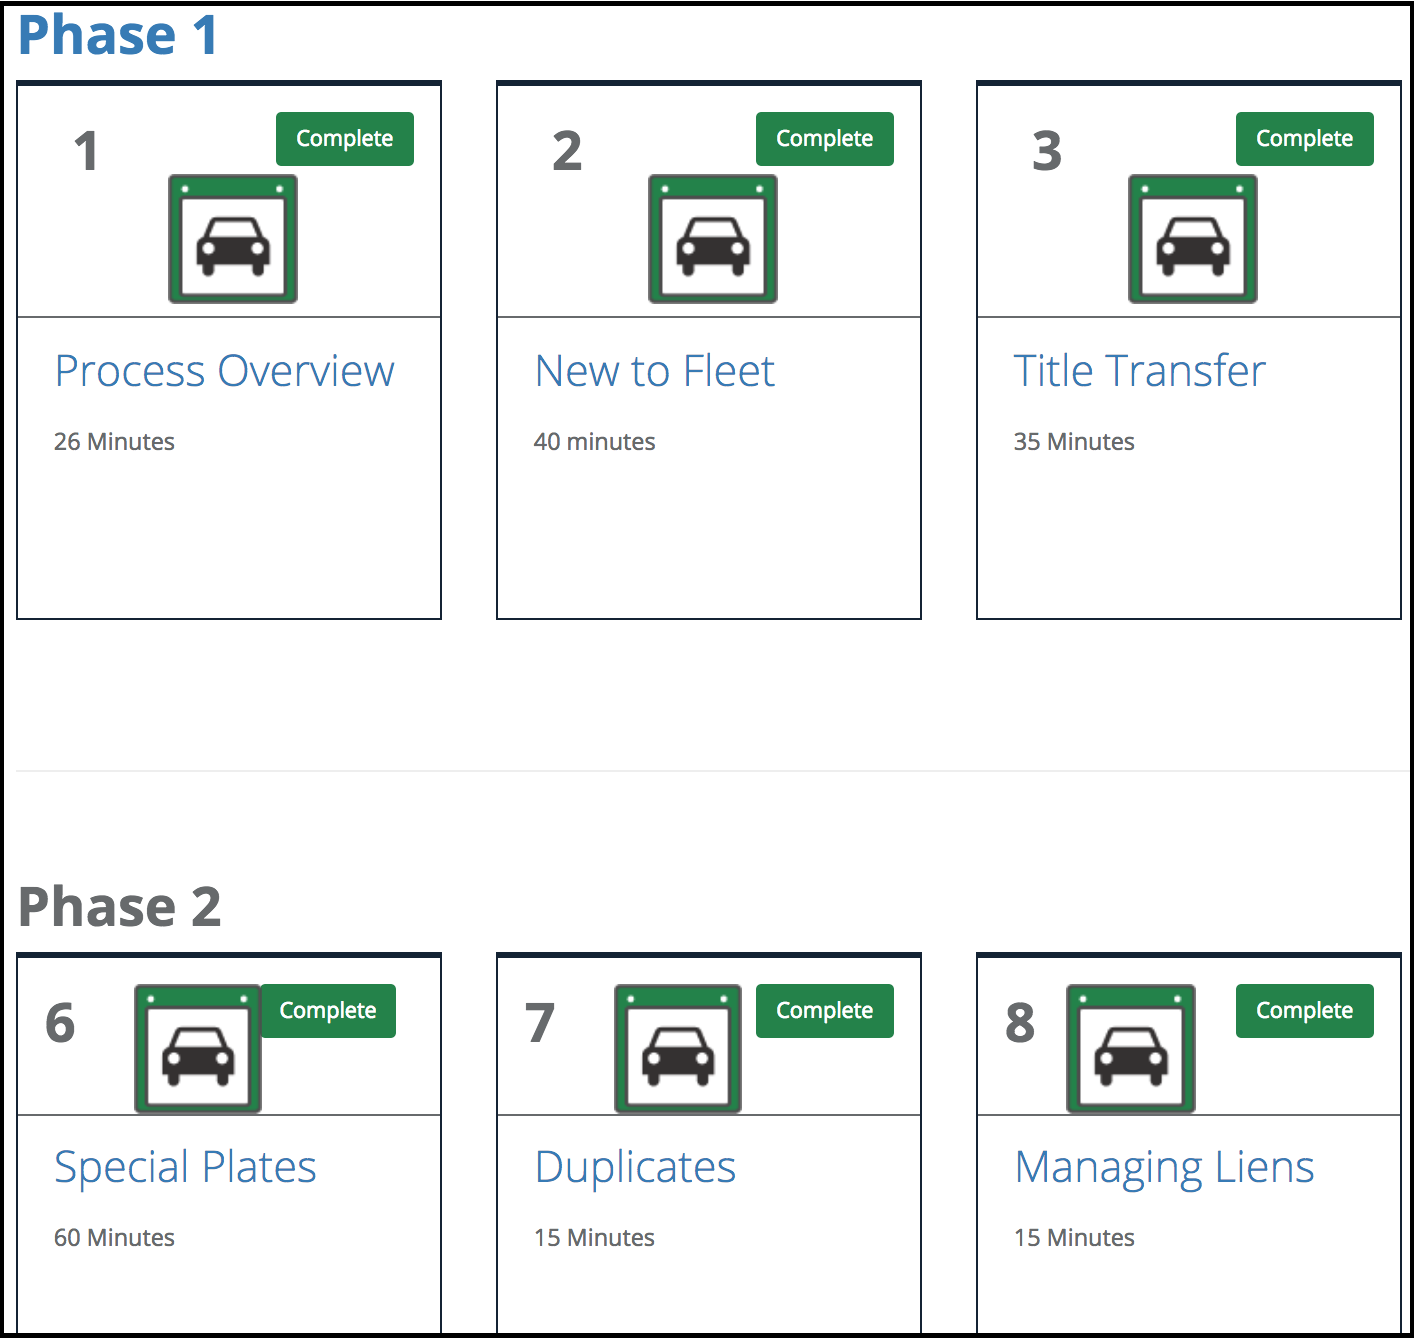The height and width of the screenshot is (1338, 1414).
Task: Open the Process Overview course link
Action: tap(225, 371)
